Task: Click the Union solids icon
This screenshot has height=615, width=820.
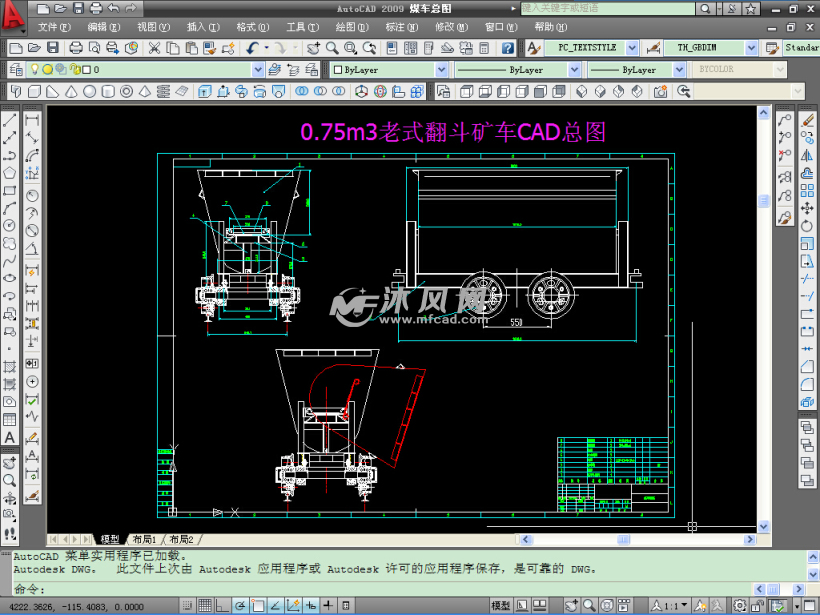Action: pyautogui.click(x=302, y=92)
